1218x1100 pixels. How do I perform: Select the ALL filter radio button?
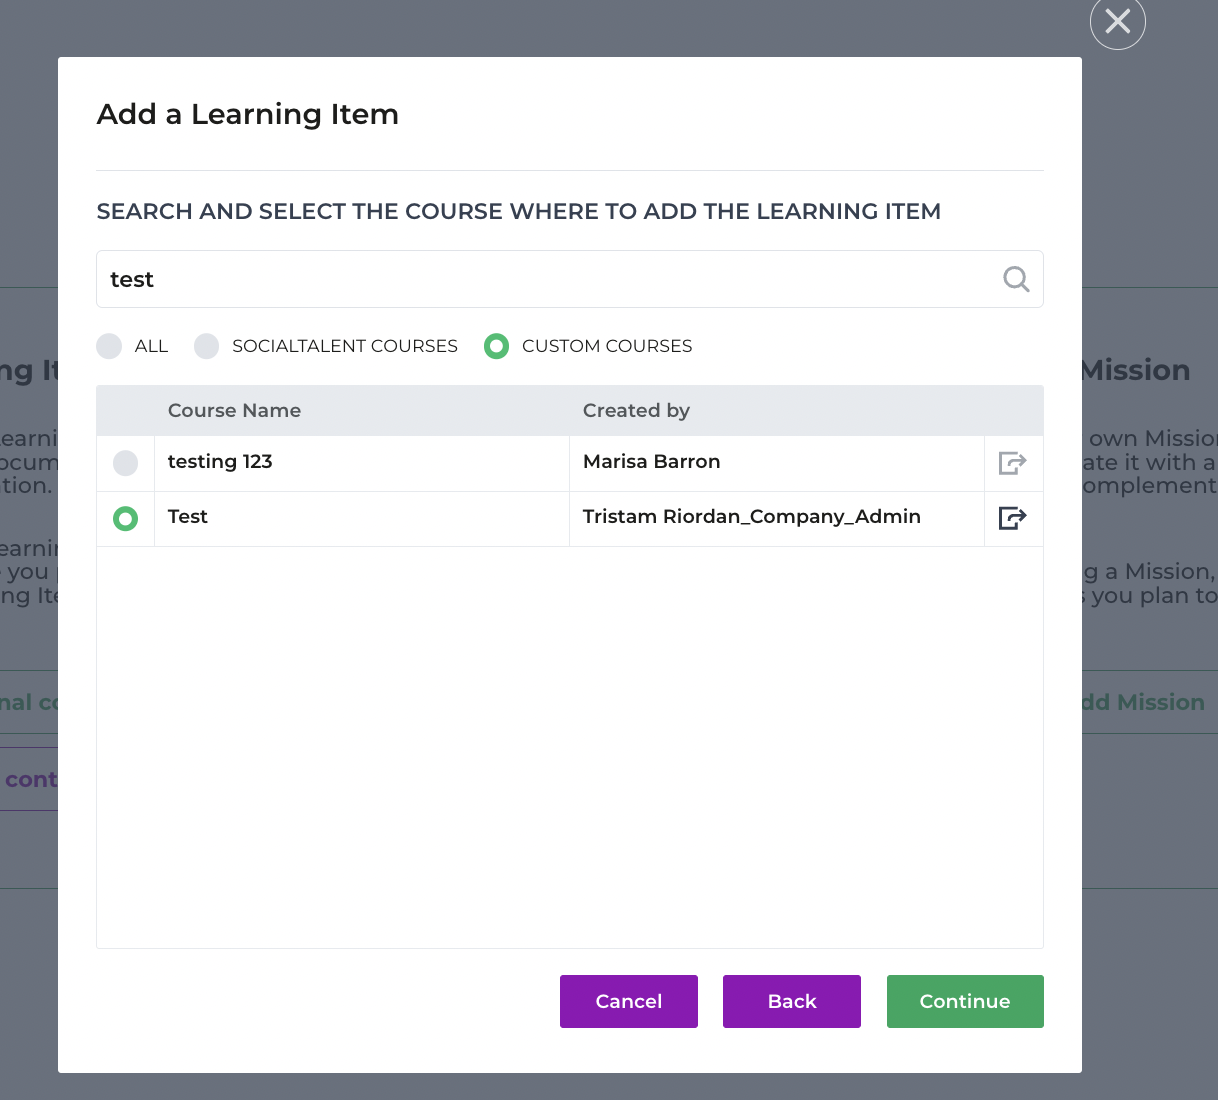tap(109, 346)
